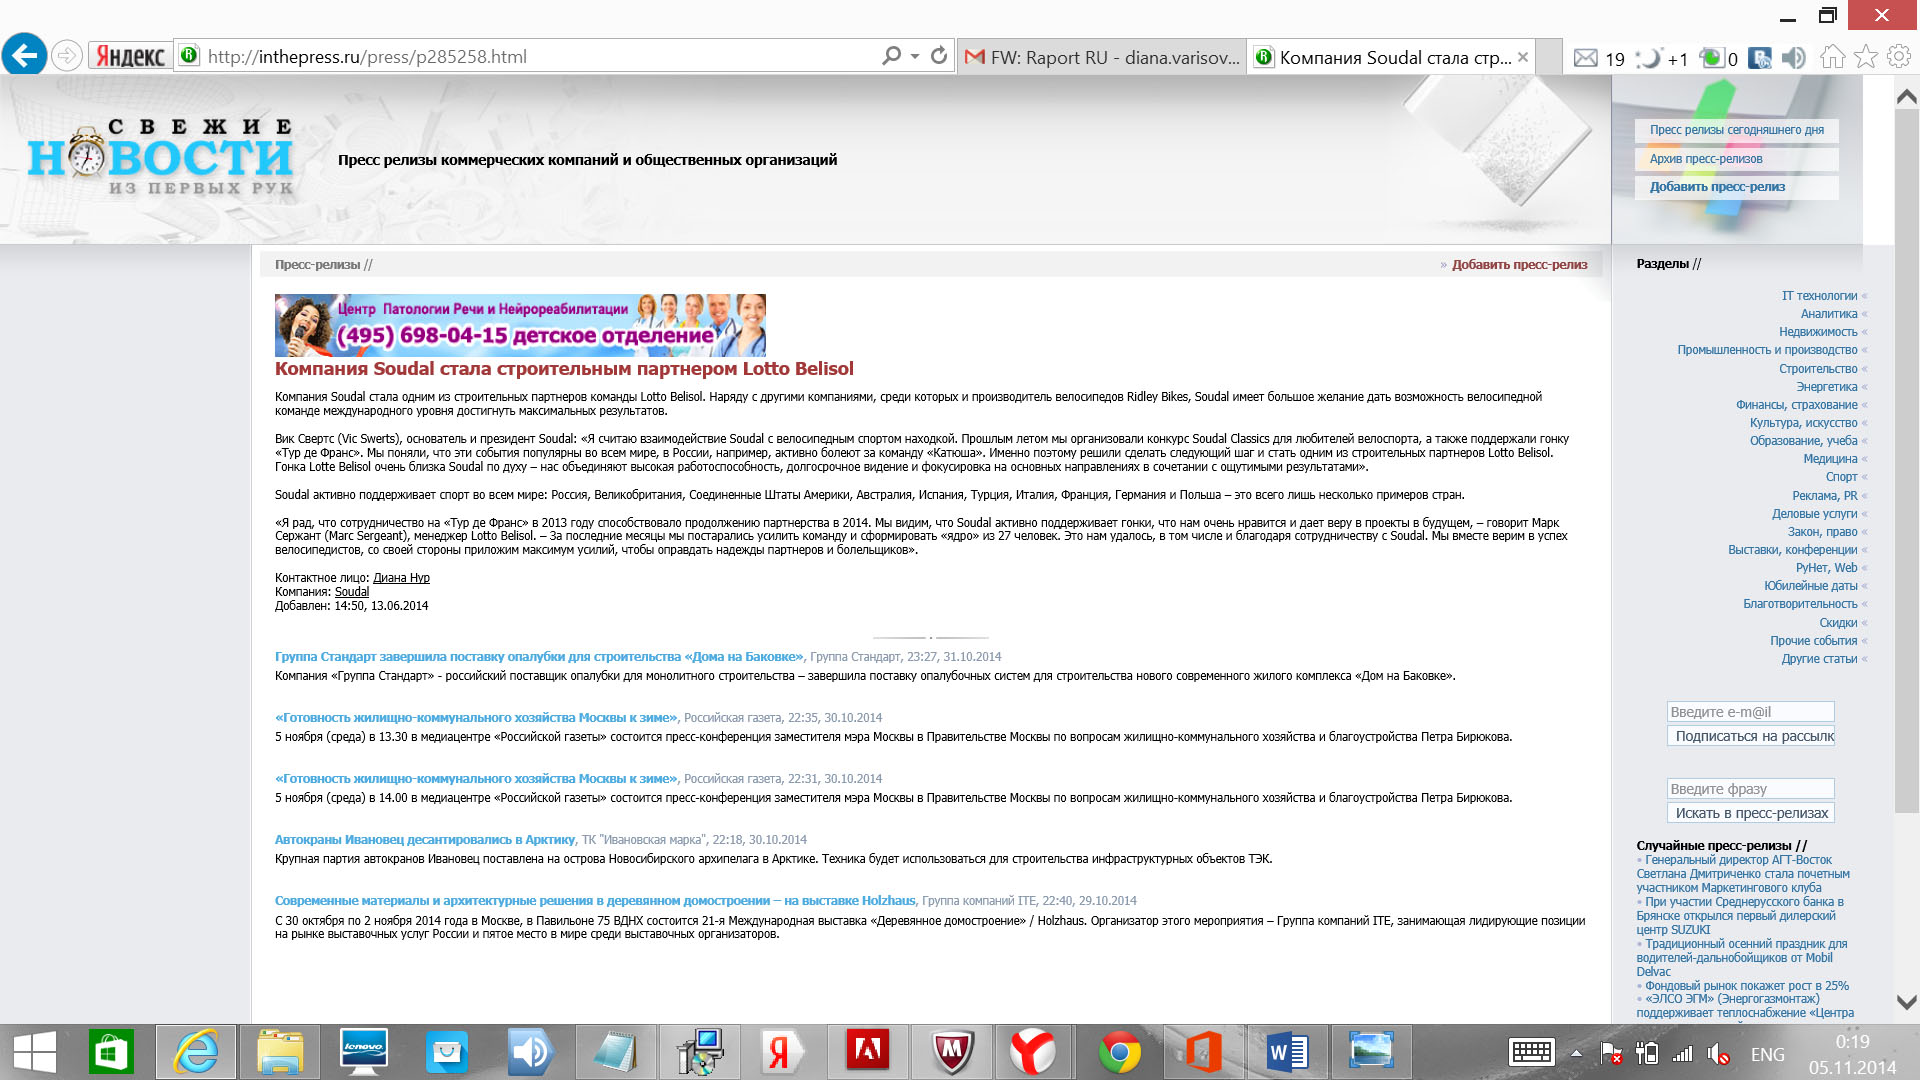Open the Soudal company link
Viewport: 1920px width, 1080px height.
tap(352, 592)
